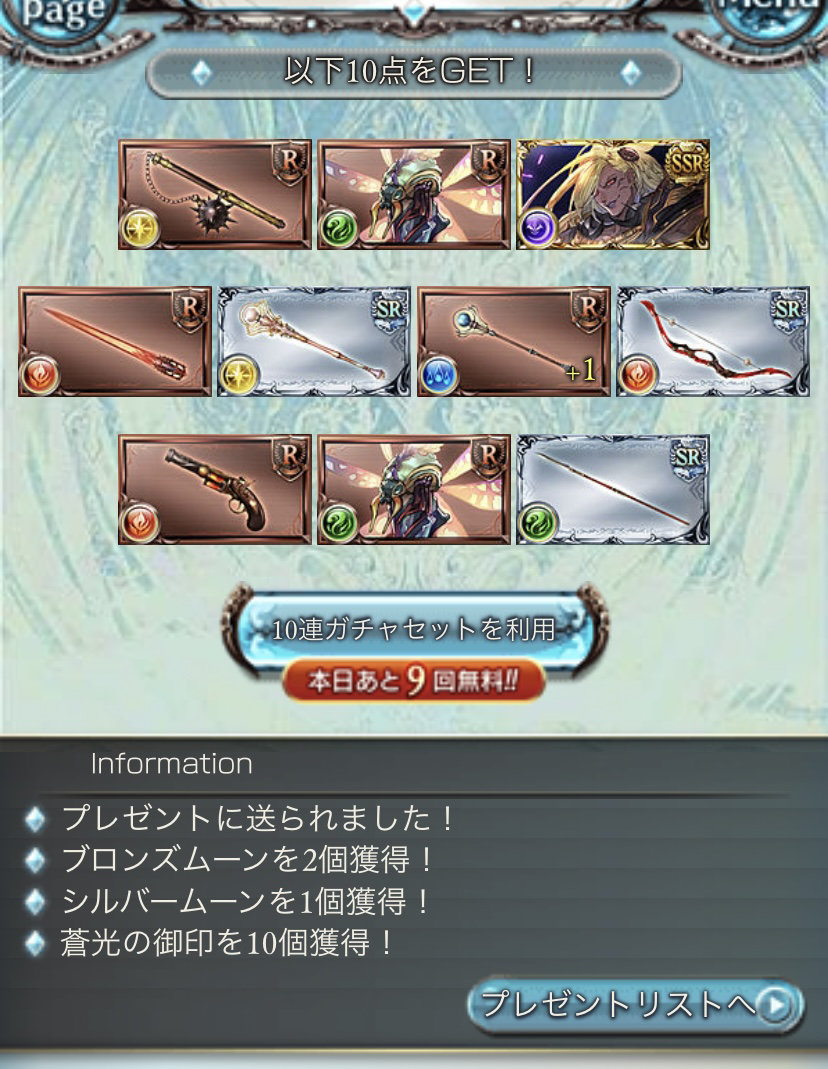Tap the bottom-row R dragonfly summon card
828x1069 pixels.
[414, 490]
